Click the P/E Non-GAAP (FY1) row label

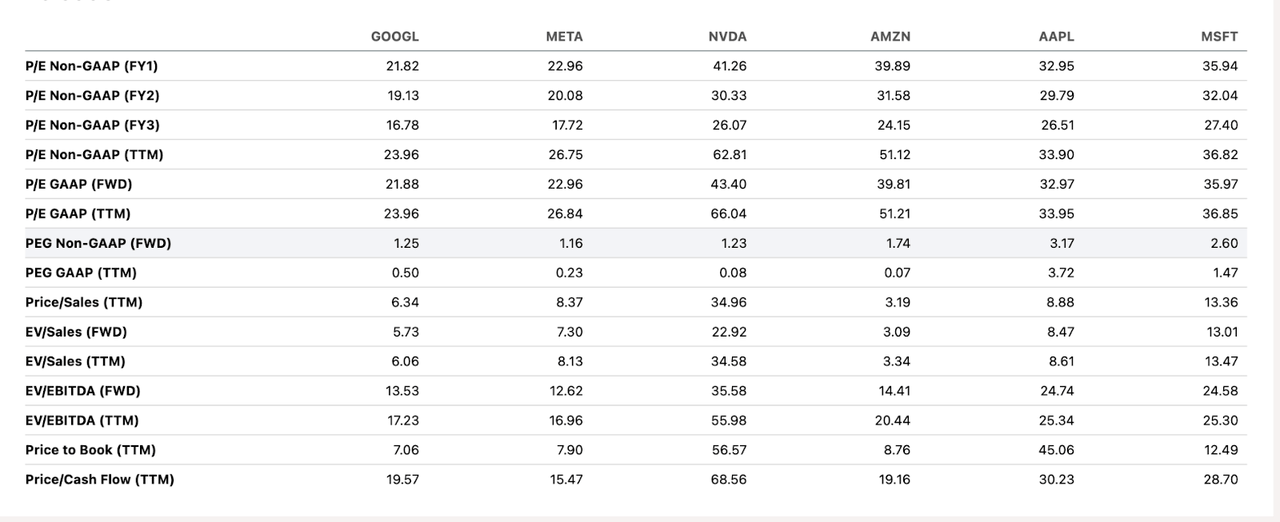[x=92, y=66]
